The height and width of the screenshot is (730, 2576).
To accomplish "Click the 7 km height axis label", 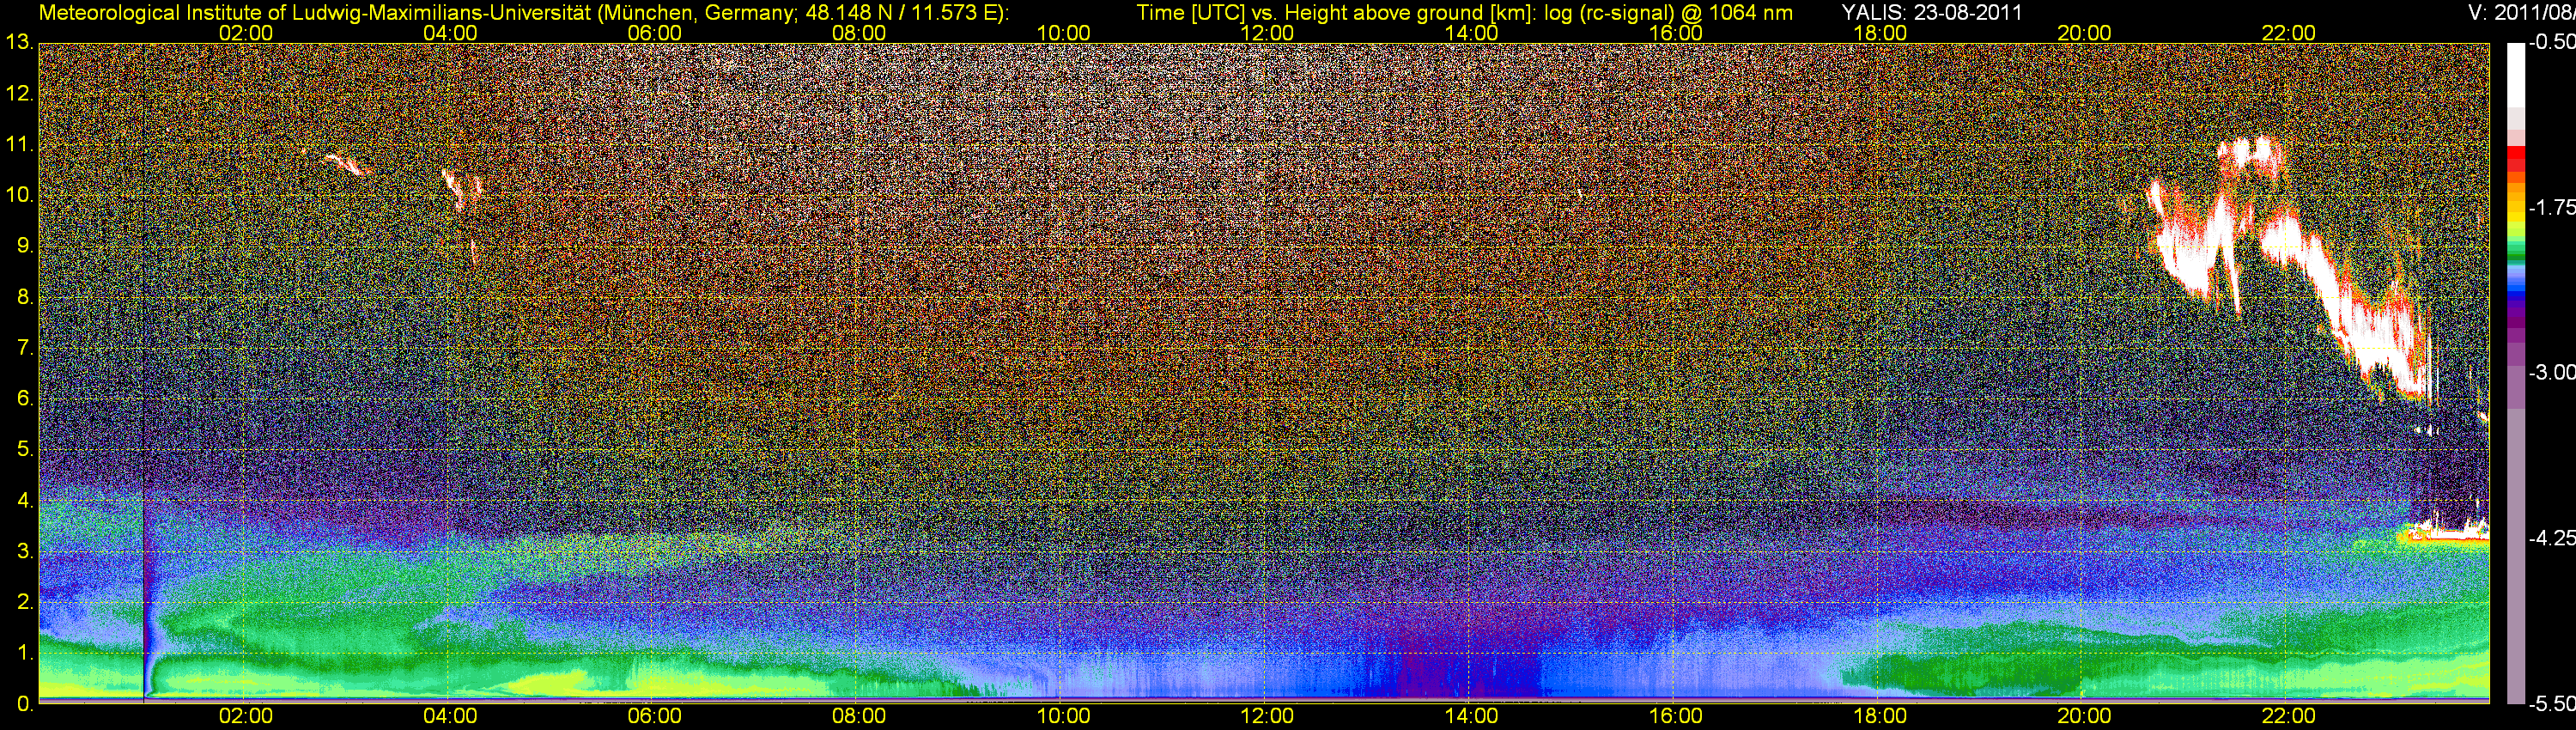I will [x=24, y=348].
